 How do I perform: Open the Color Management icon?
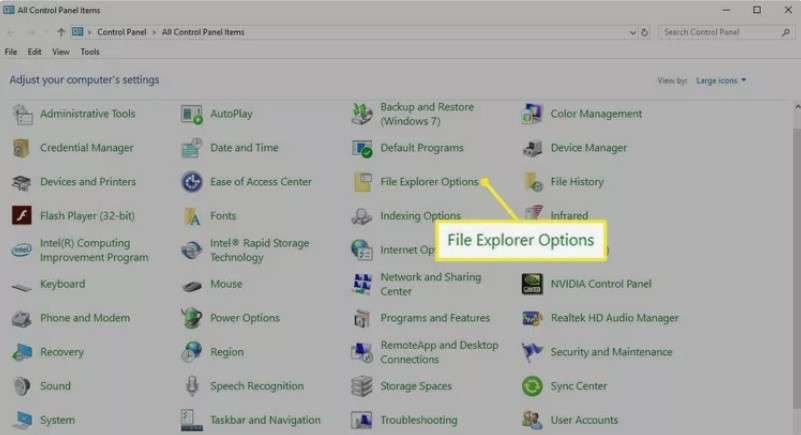[532, 114]
